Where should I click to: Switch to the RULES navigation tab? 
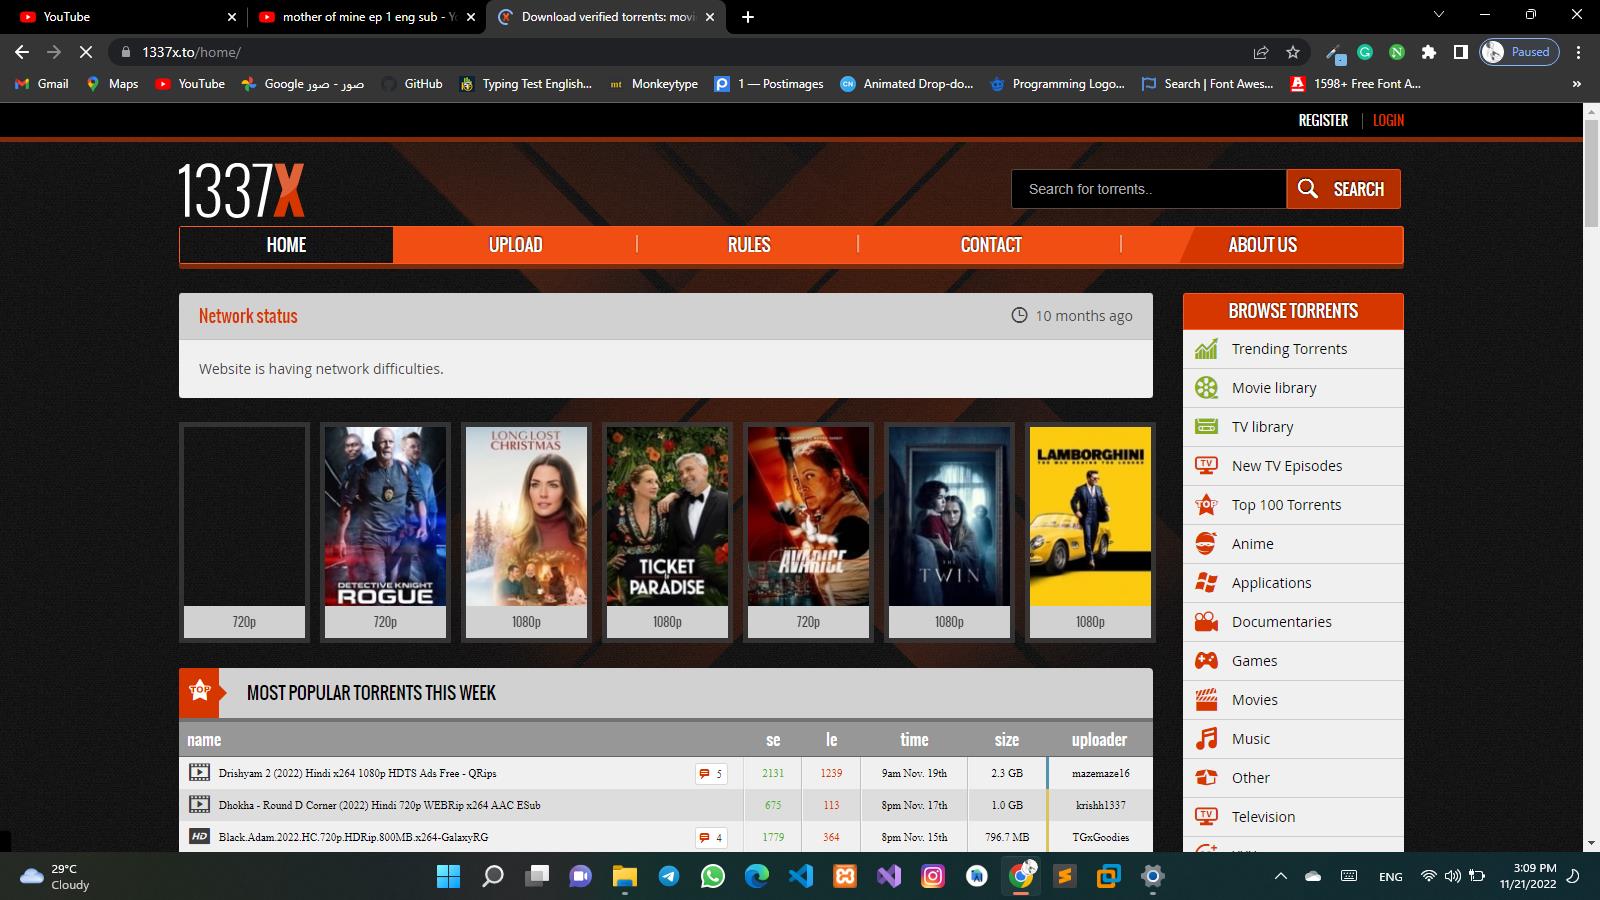pos(748,245)
